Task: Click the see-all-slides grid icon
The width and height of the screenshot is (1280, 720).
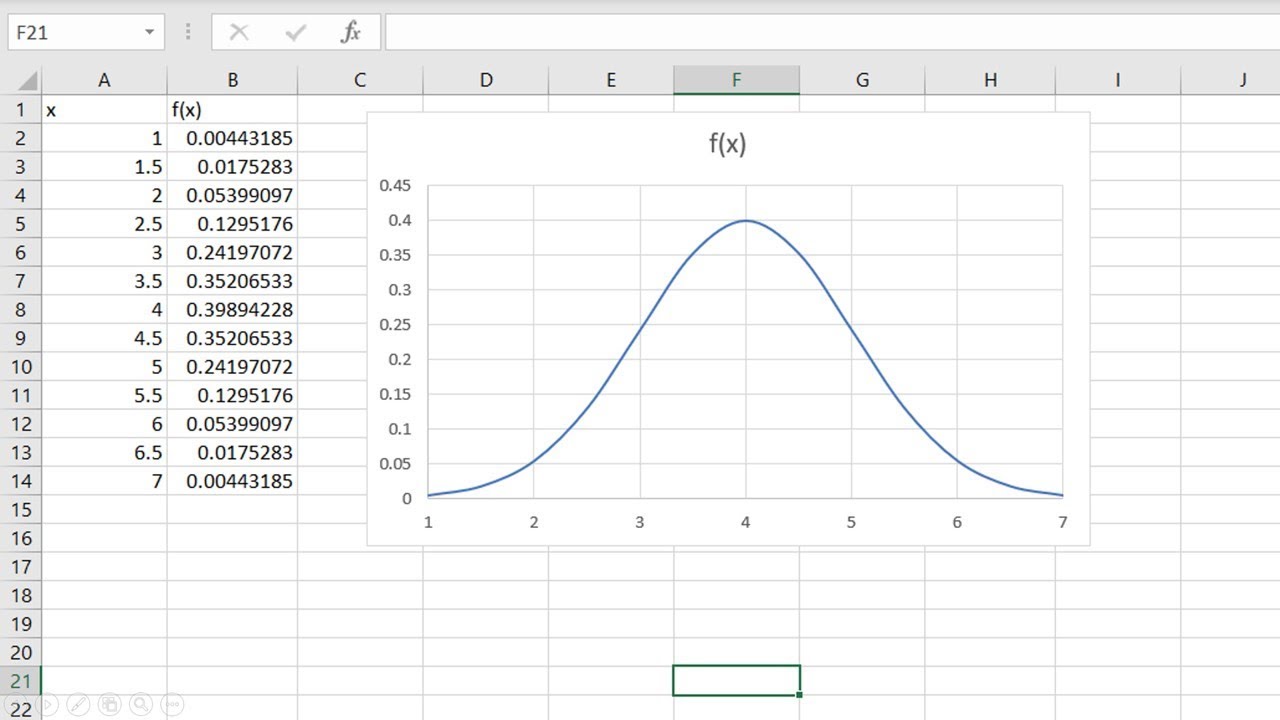Action: [x=109, y=704]
